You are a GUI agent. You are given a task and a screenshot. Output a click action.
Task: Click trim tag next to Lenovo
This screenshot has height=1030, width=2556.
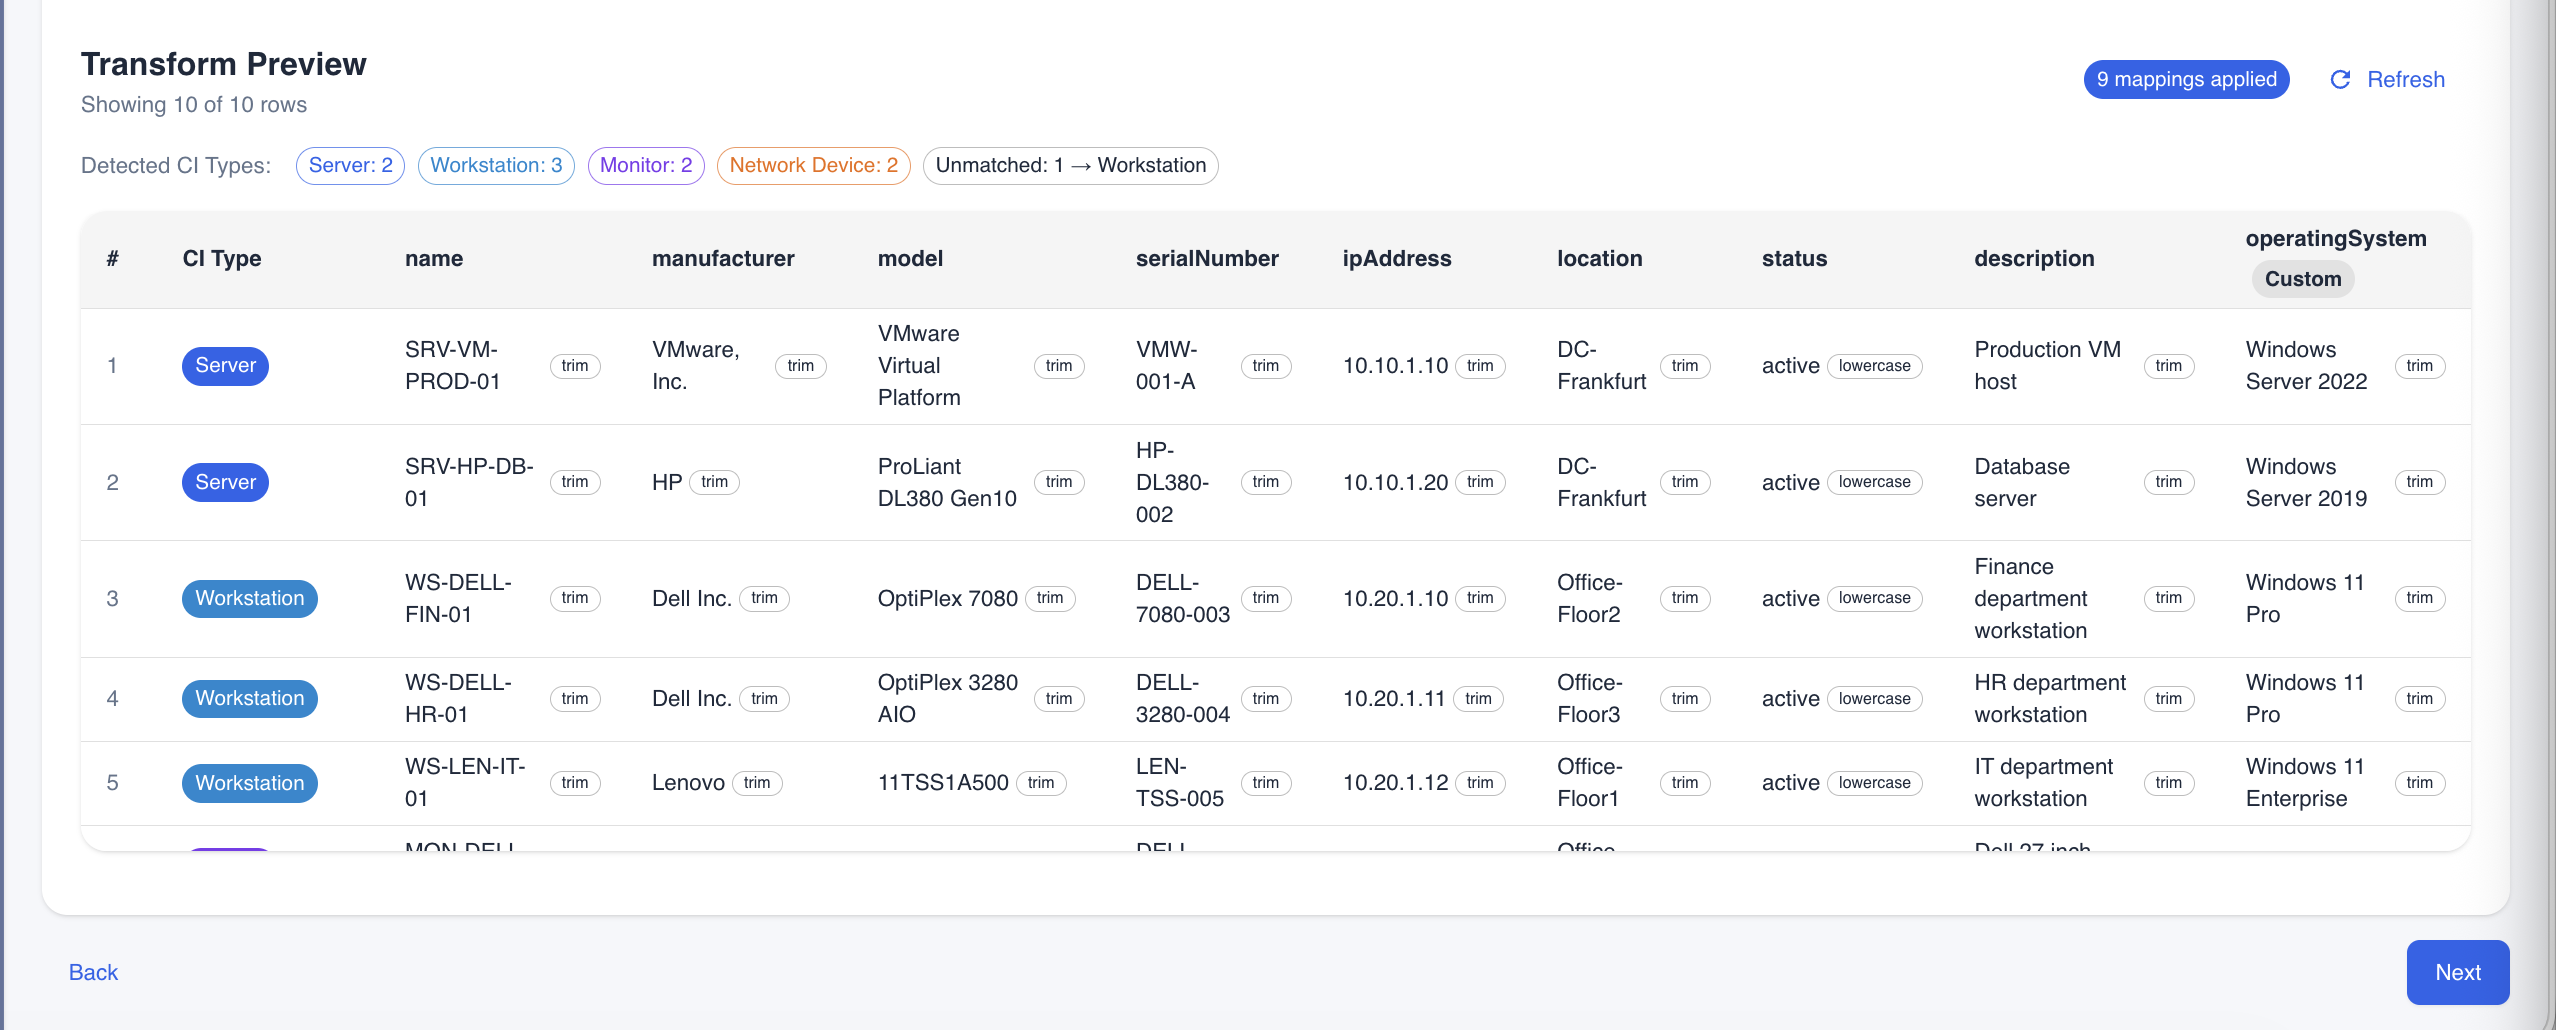click(x=757, y=783)
